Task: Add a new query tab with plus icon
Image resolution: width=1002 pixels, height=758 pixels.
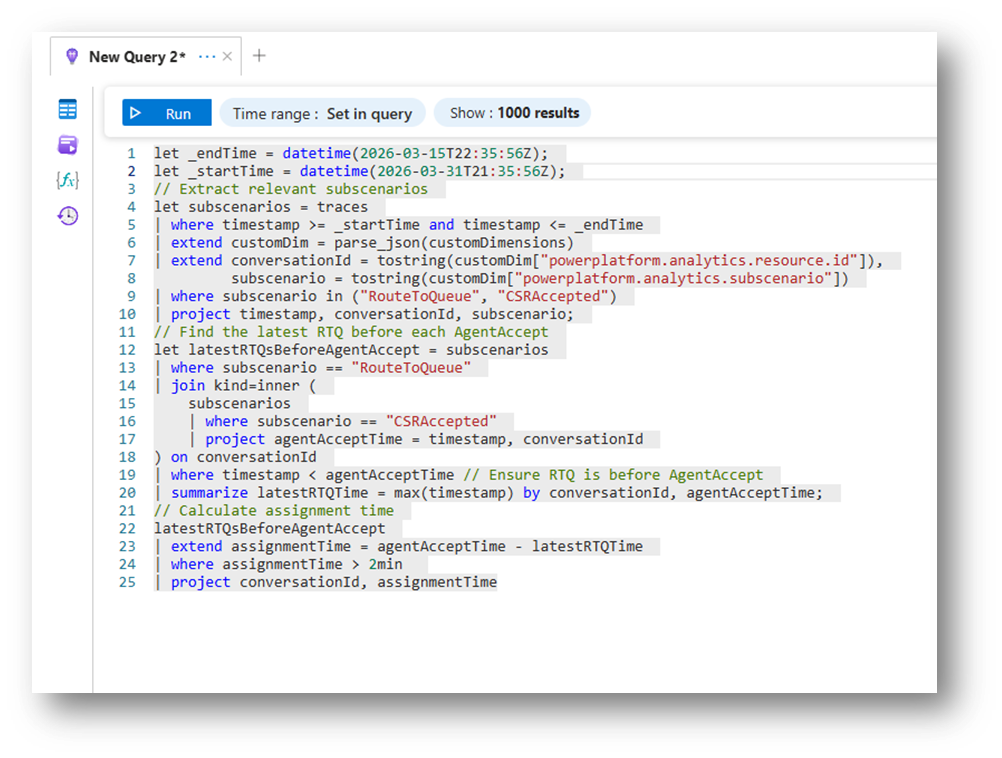Action: point(259,56)
